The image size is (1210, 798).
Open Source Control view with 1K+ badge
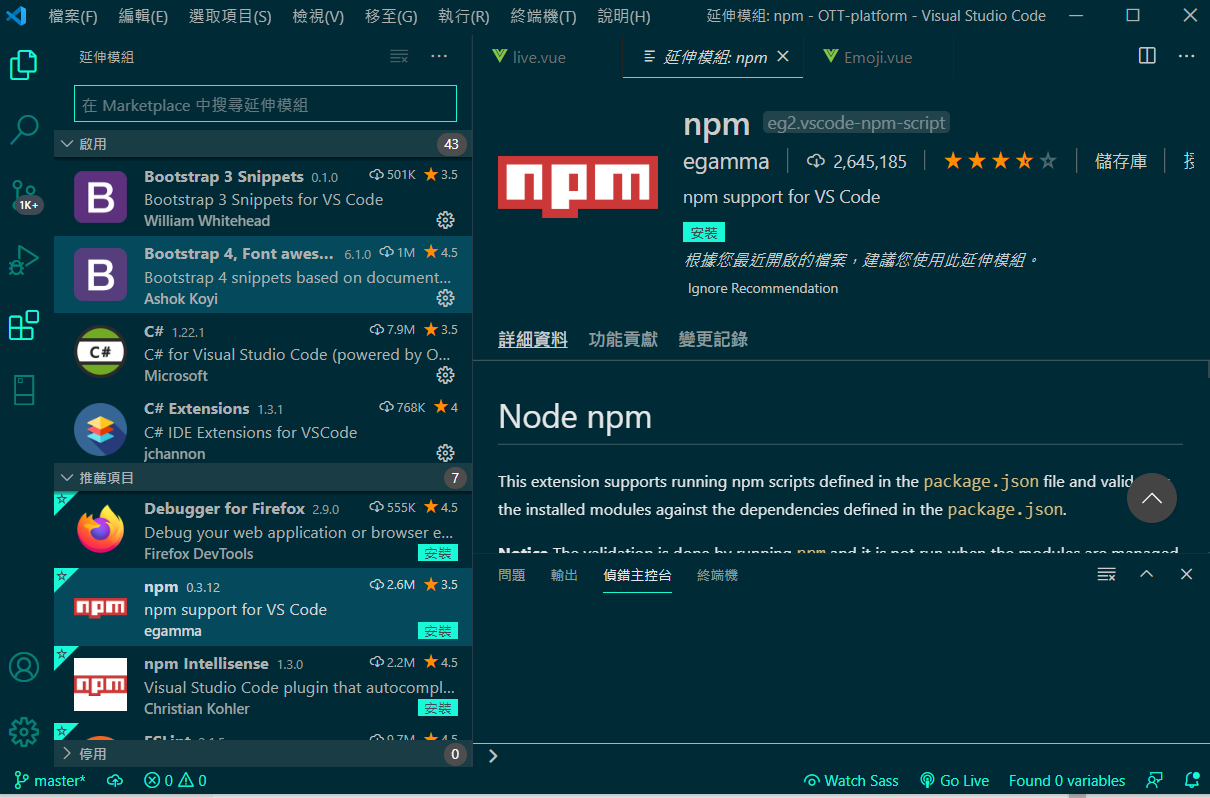coord(24,196)
